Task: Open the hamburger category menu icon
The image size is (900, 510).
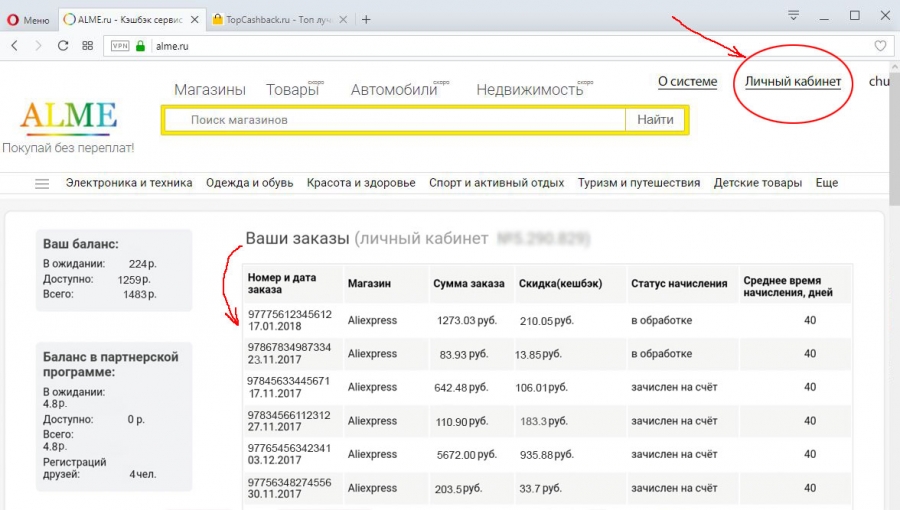Action: pyautogui.click(x=42, y=184)
